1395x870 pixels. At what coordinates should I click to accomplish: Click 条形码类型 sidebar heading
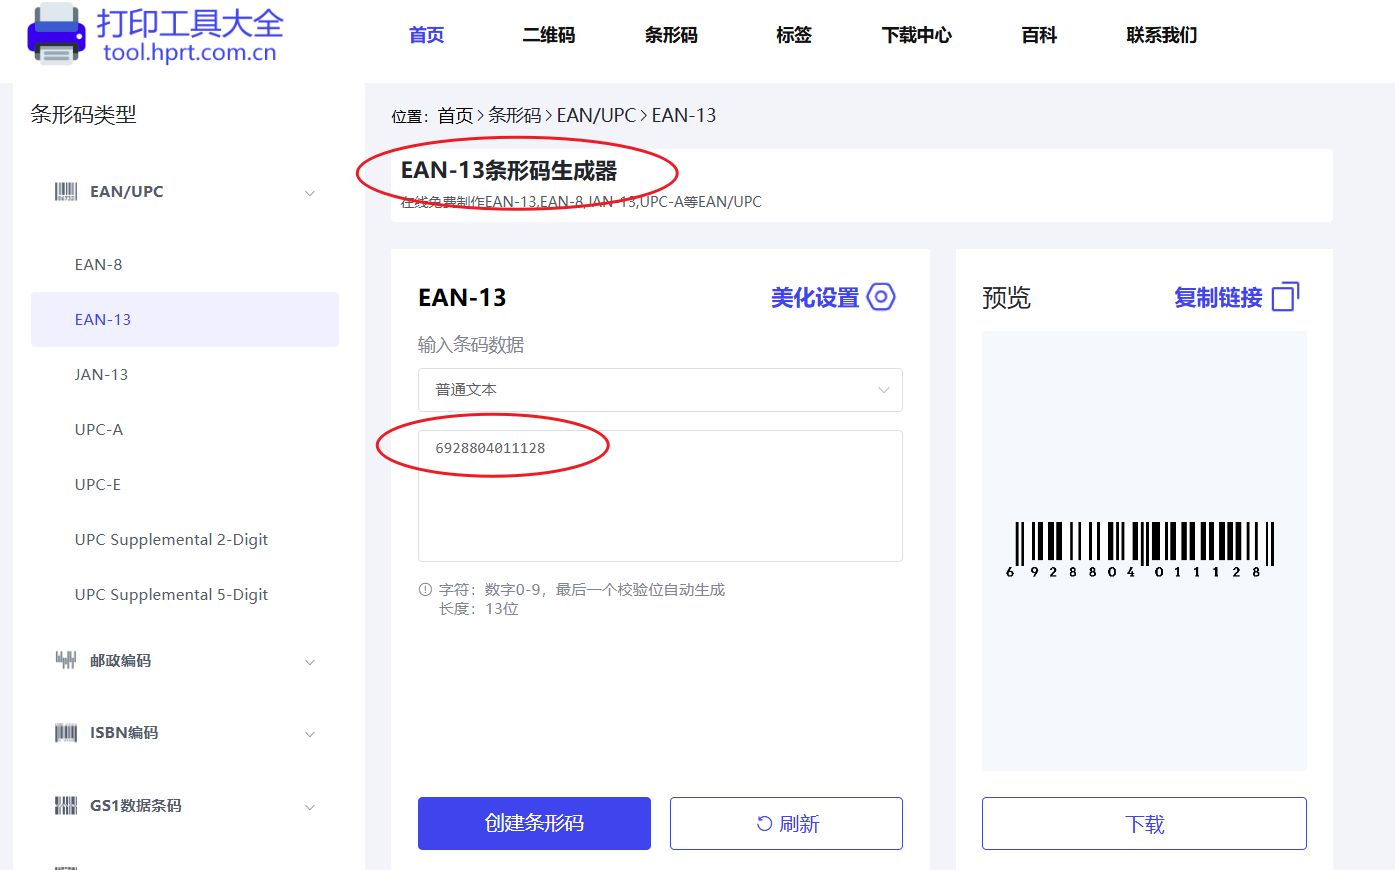[83, 115]
